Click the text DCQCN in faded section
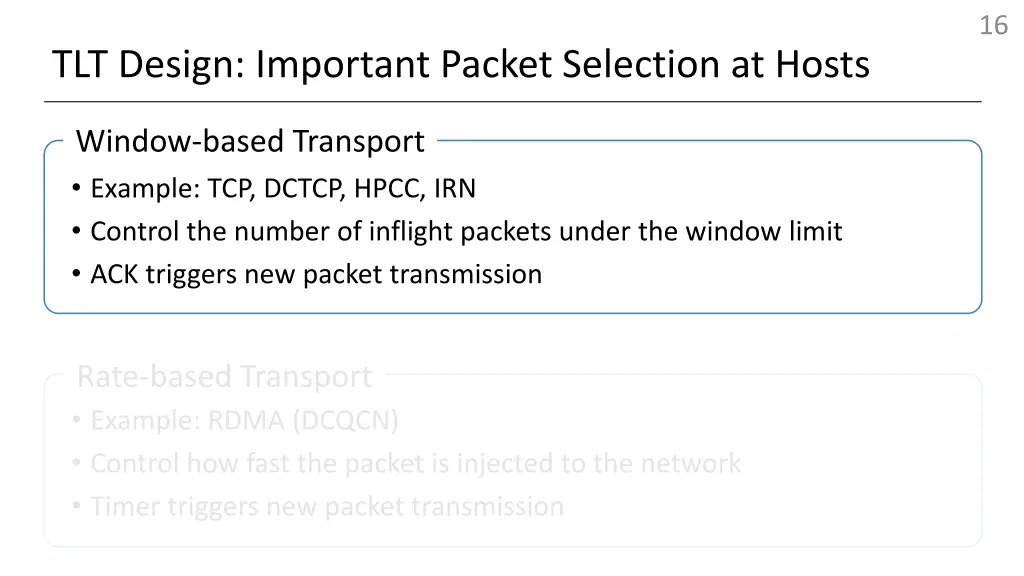 (346, 421)
